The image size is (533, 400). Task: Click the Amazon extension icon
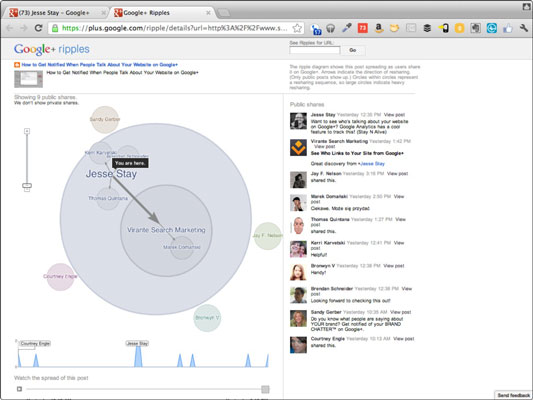pos(379,28)
